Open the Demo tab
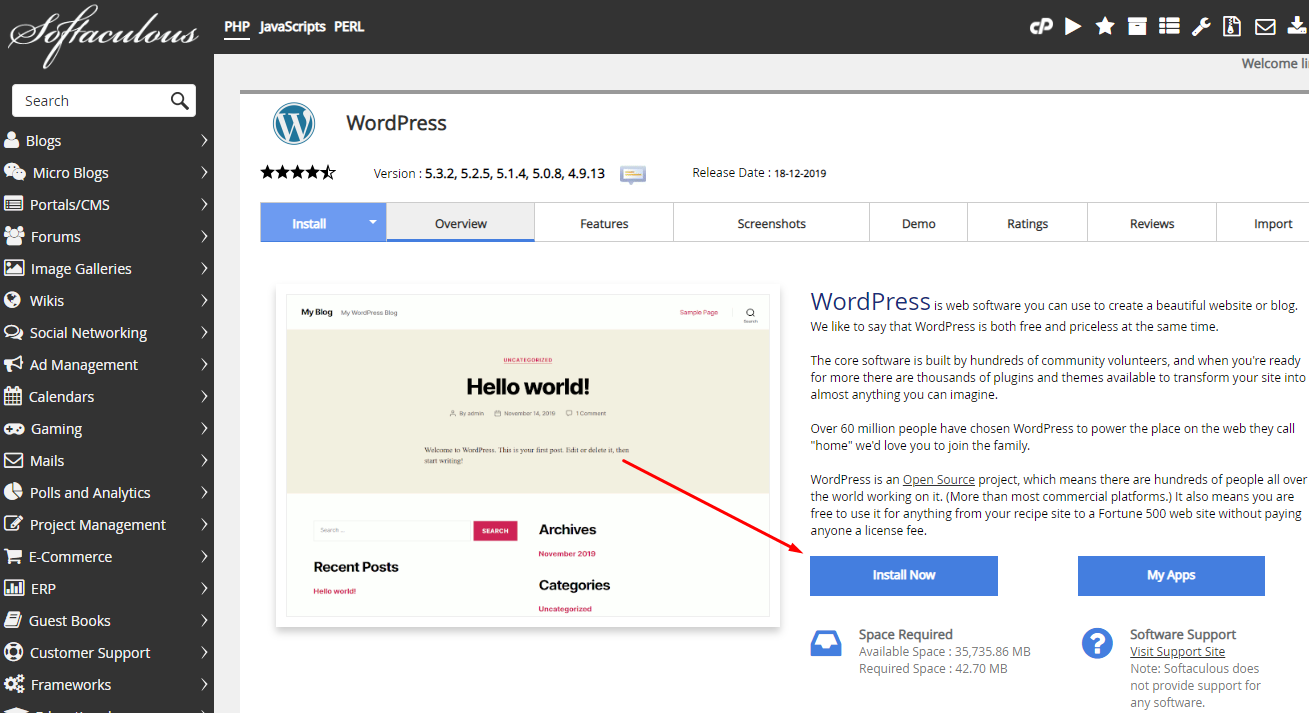 [x=919, y=223]
